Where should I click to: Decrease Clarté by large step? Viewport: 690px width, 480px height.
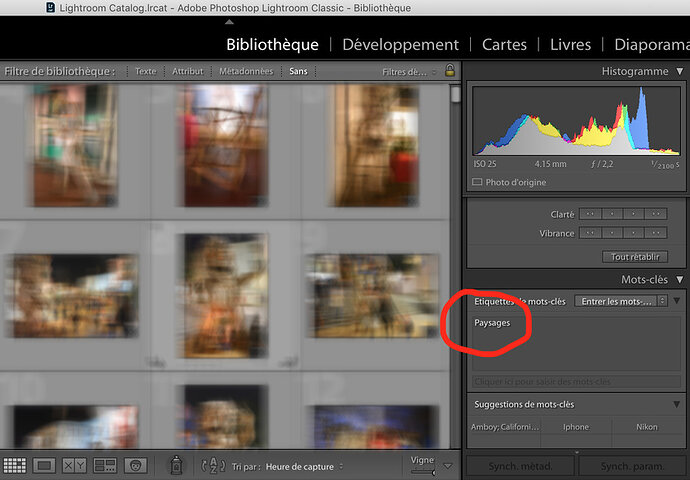click(590, 214)
